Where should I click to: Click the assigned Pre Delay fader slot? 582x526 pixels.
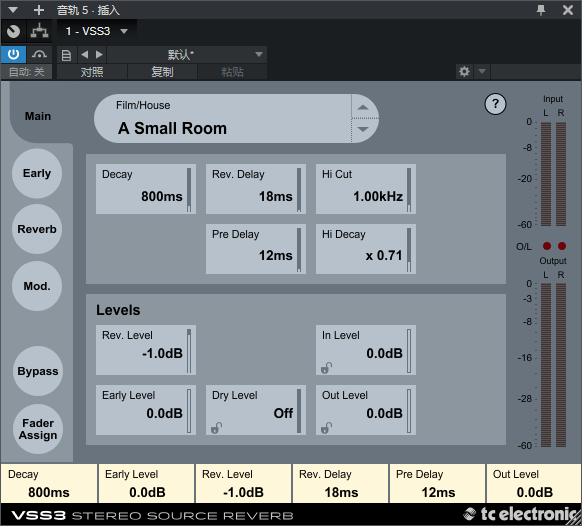(x=437, y=483)
